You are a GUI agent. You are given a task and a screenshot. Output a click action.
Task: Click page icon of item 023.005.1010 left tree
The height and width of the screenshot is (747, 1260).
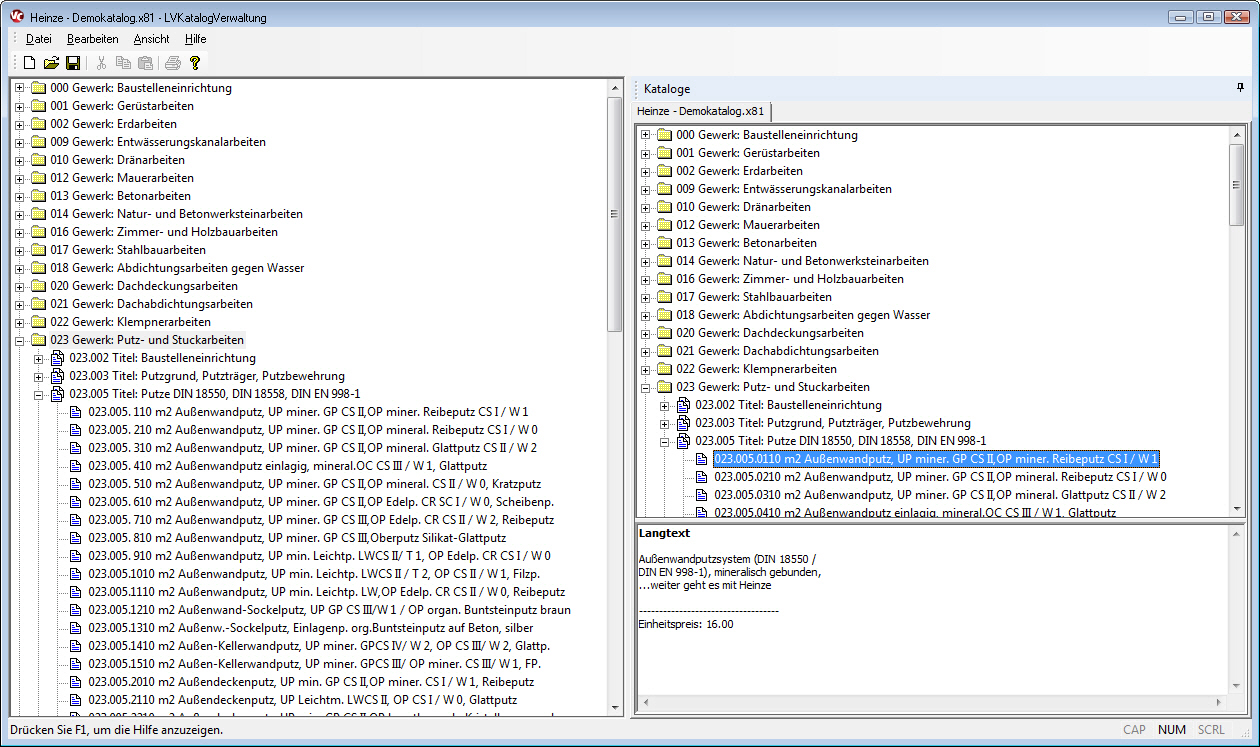click(77, 574)
